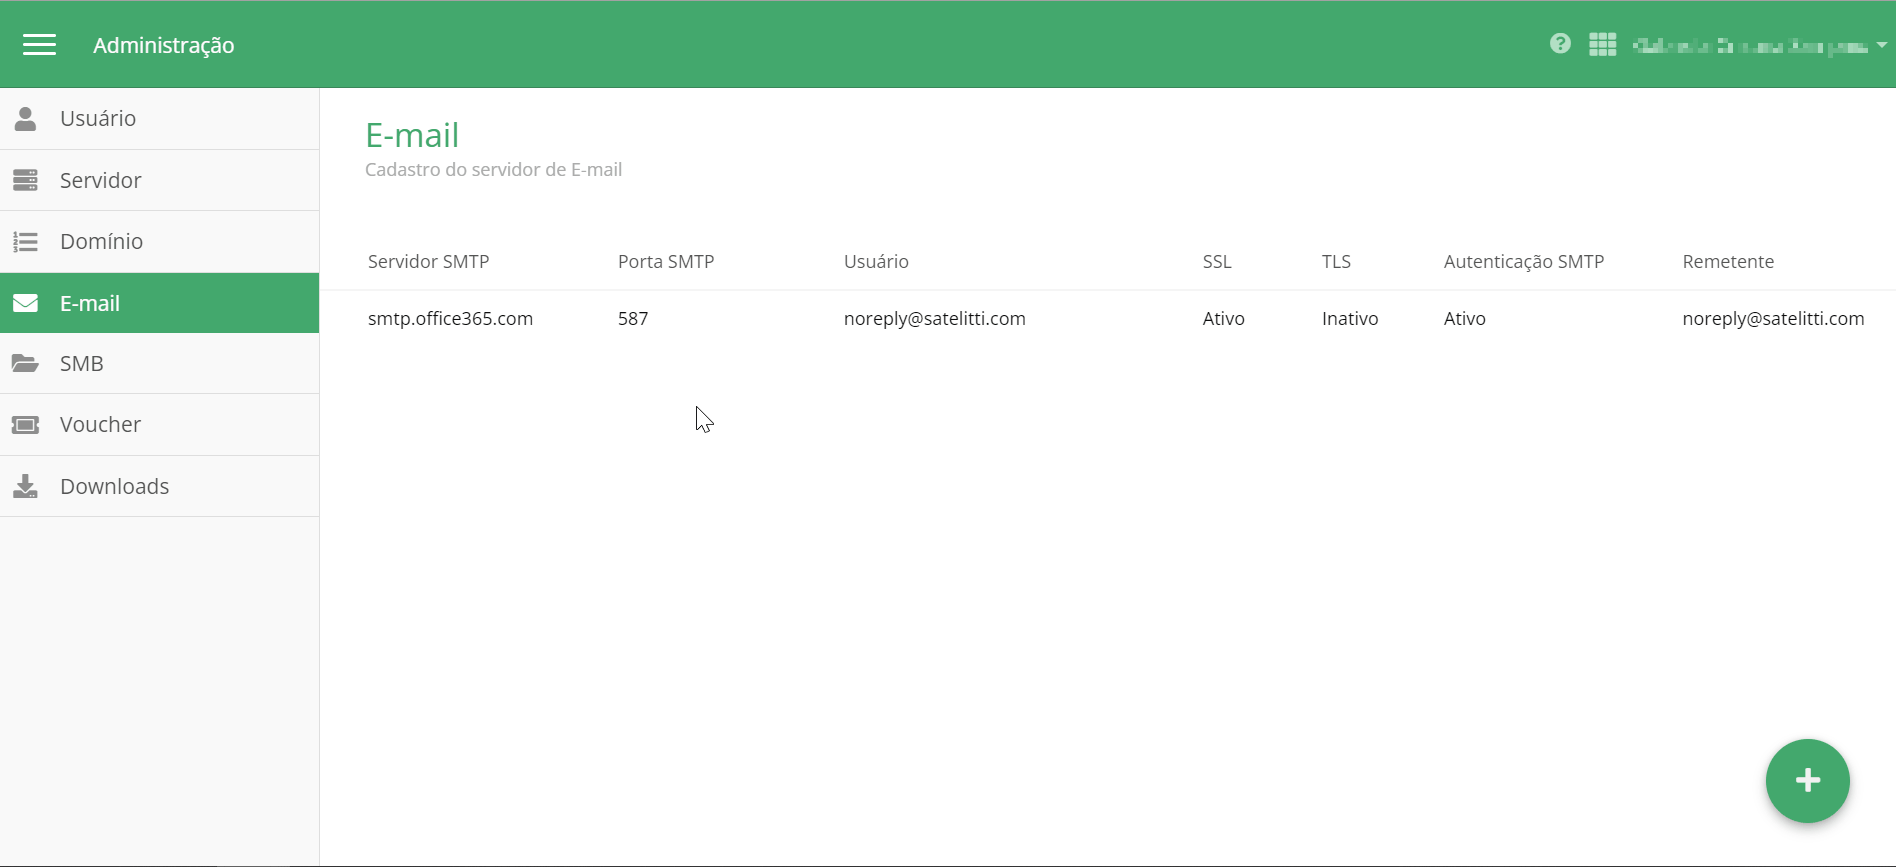The height and width of the screenshot is (867, 1896).
Task: Select the E-mail sidebar item
Action: coord(90,303)
